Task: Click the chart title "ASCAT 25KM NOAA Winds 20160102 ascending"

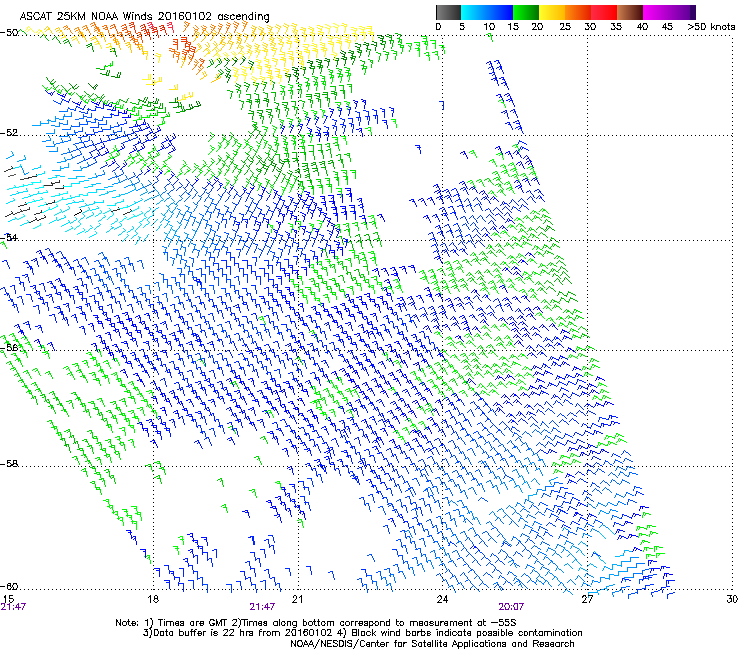Action: [x=144, y=17]
